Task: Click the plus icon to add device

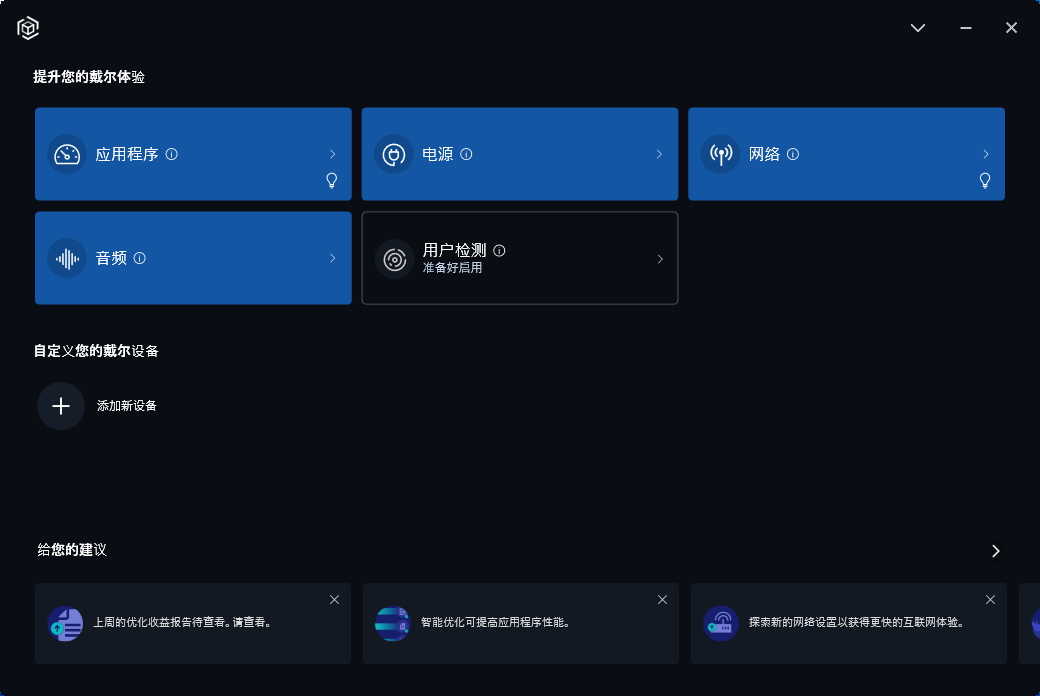Action: coord(61,406)
